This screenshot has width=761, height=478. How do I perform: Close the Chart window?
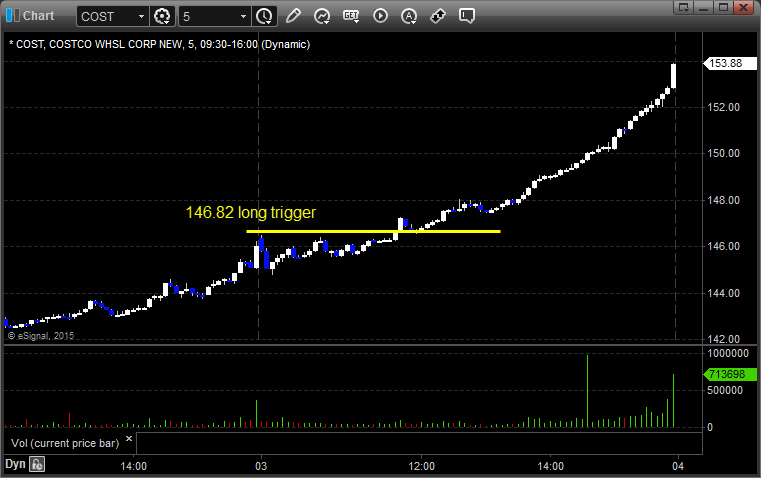pyautogui.click(x=743, y=7)
